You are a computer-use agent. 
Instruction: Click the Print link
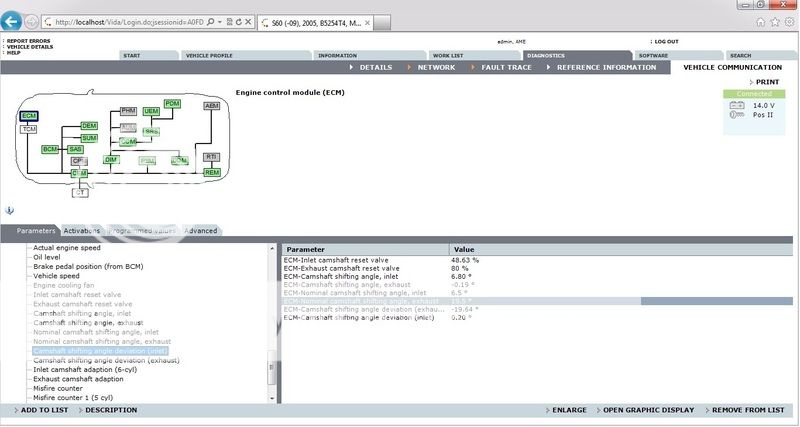tap(766, 81)
